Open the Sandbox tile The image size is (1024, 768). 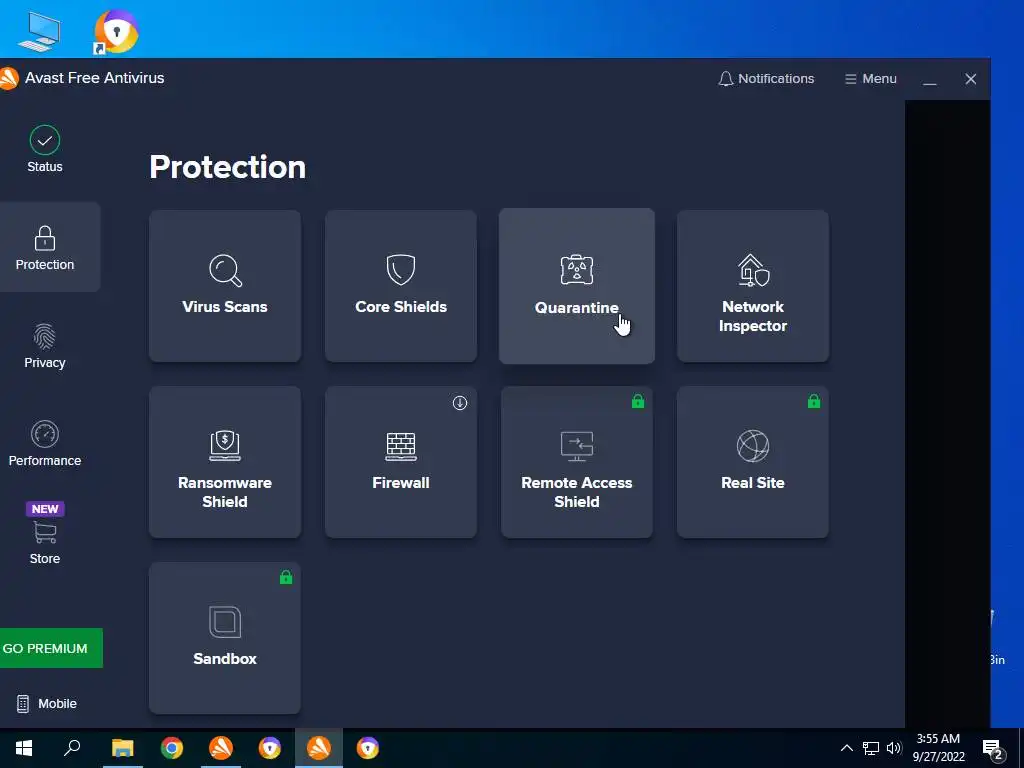click(x=225, y=638)
